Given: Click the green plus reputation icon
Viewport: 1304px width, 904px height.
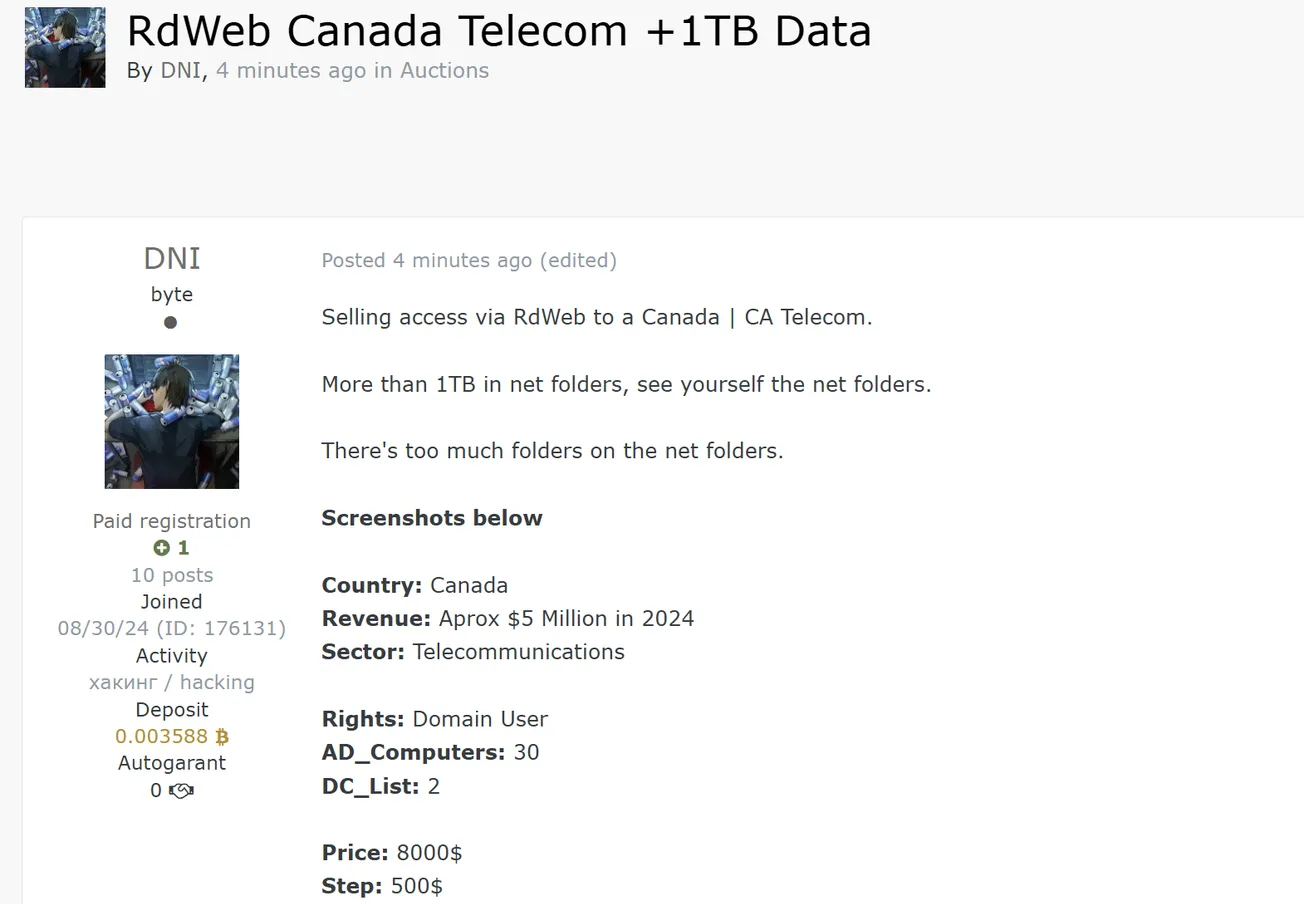Looking at the screenshot, I should 161,548.
